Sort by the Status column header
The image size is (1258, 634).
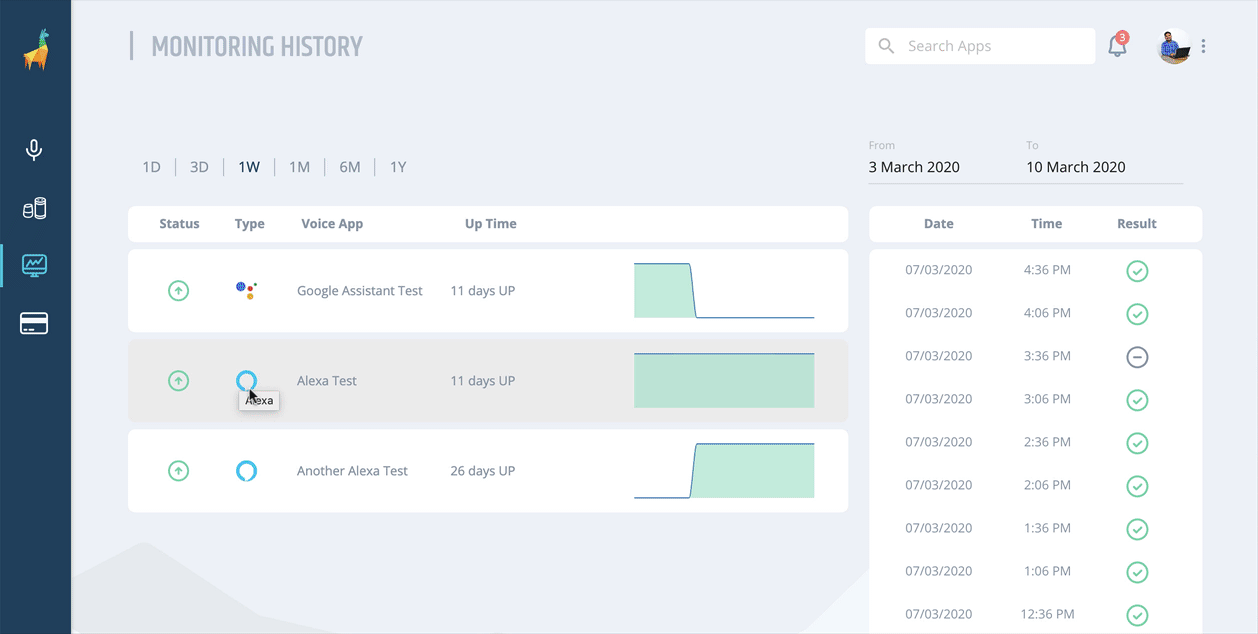coord(179,224)
